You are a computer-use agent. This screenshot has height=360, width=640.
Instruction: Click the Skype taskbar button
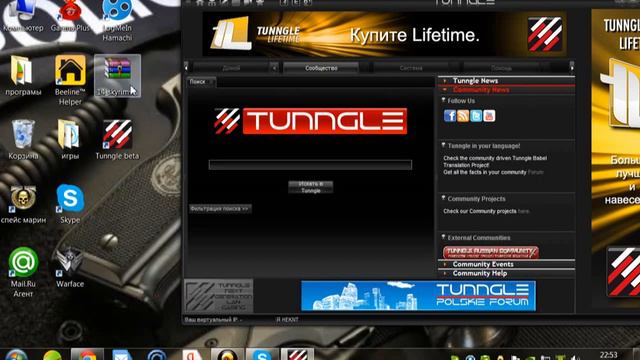262,354
